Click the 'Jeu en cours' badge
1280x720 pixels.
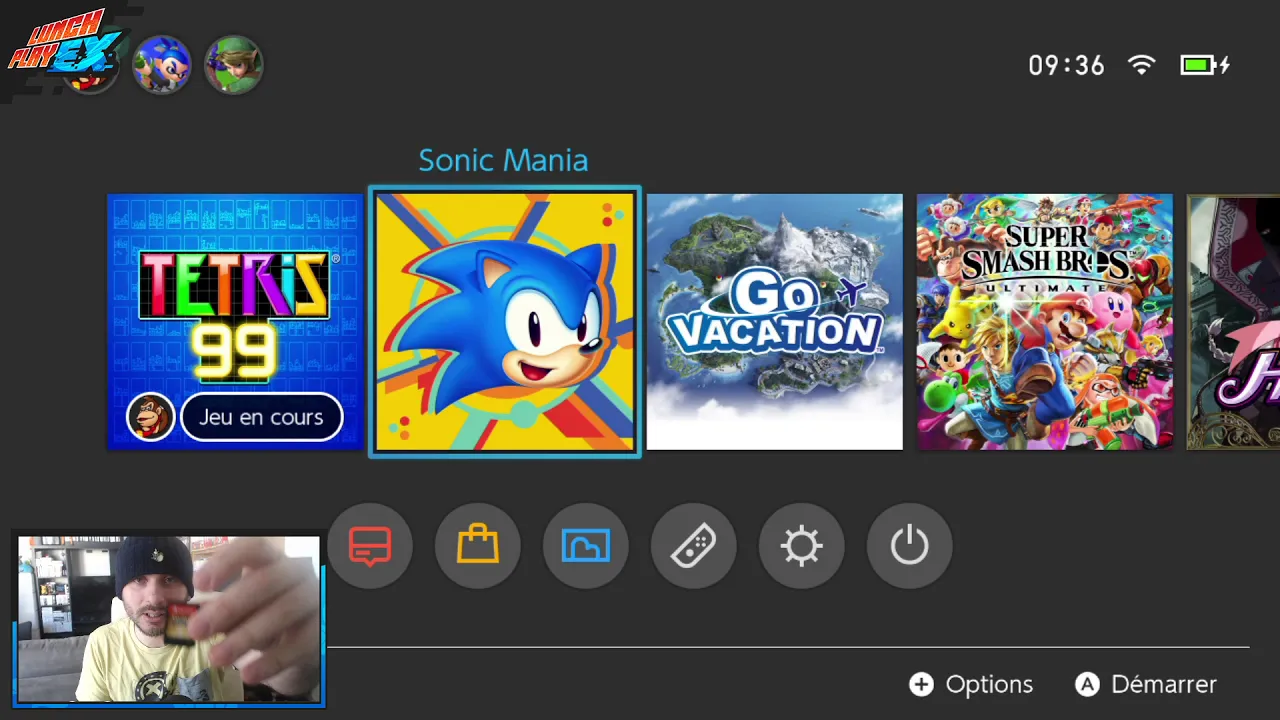tap(261, 417)
